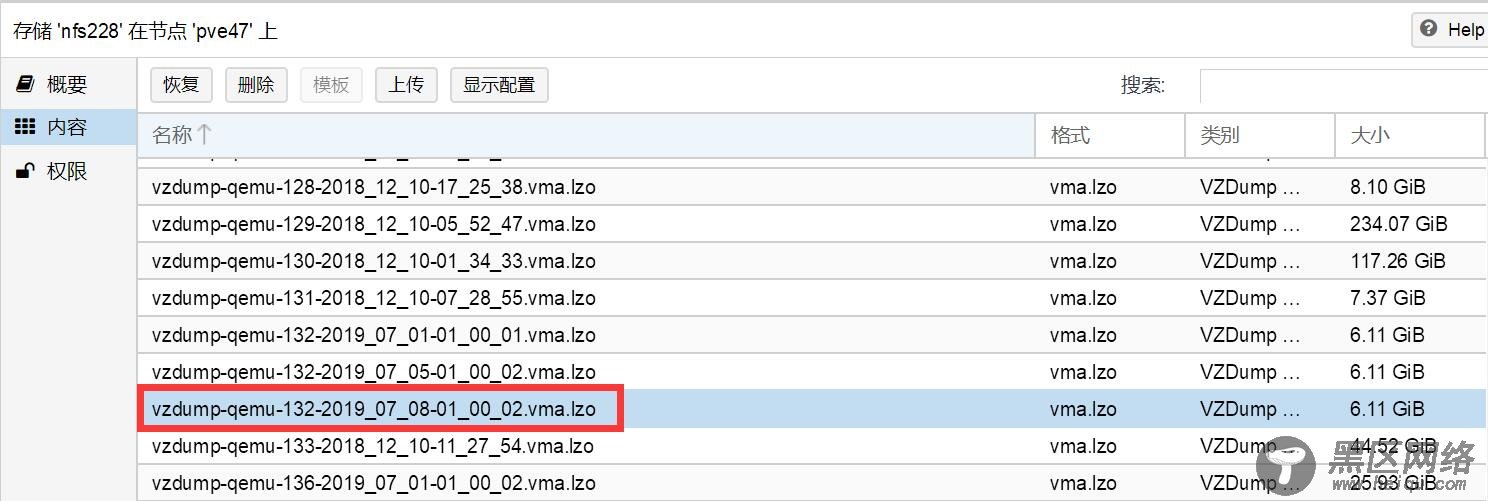This screenshot has height=501, width=1488.
Task: Click the unlock icon beside 权限
Action: [26, 171]
